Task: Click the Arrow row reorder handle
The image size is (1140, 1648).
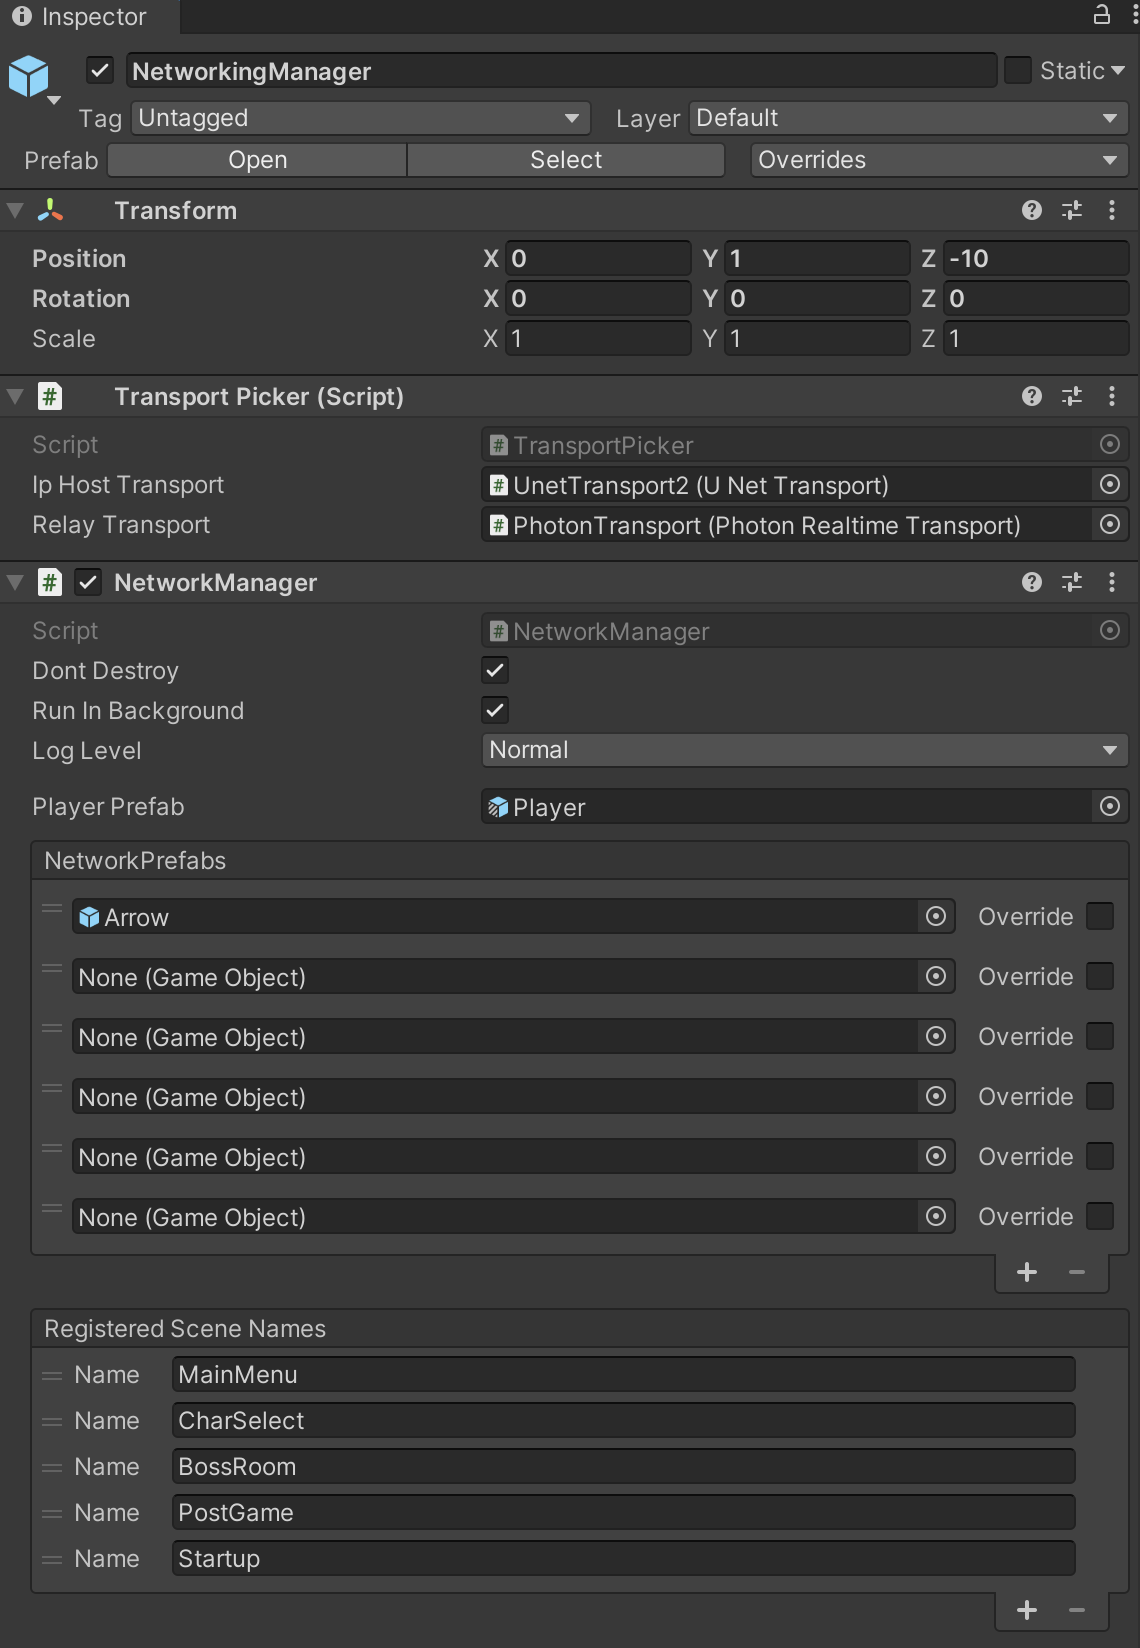Action: (x=52, y=909)
